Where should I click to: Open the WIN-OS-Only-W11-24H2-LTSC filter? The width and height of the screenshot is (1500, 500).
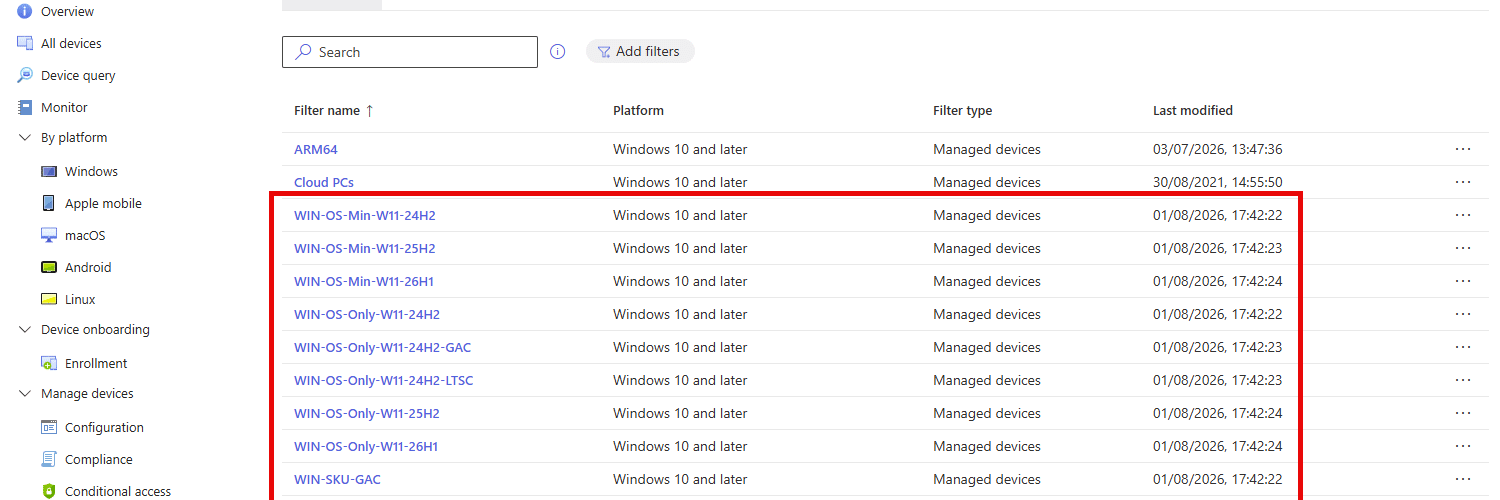(x=386, y=380)
